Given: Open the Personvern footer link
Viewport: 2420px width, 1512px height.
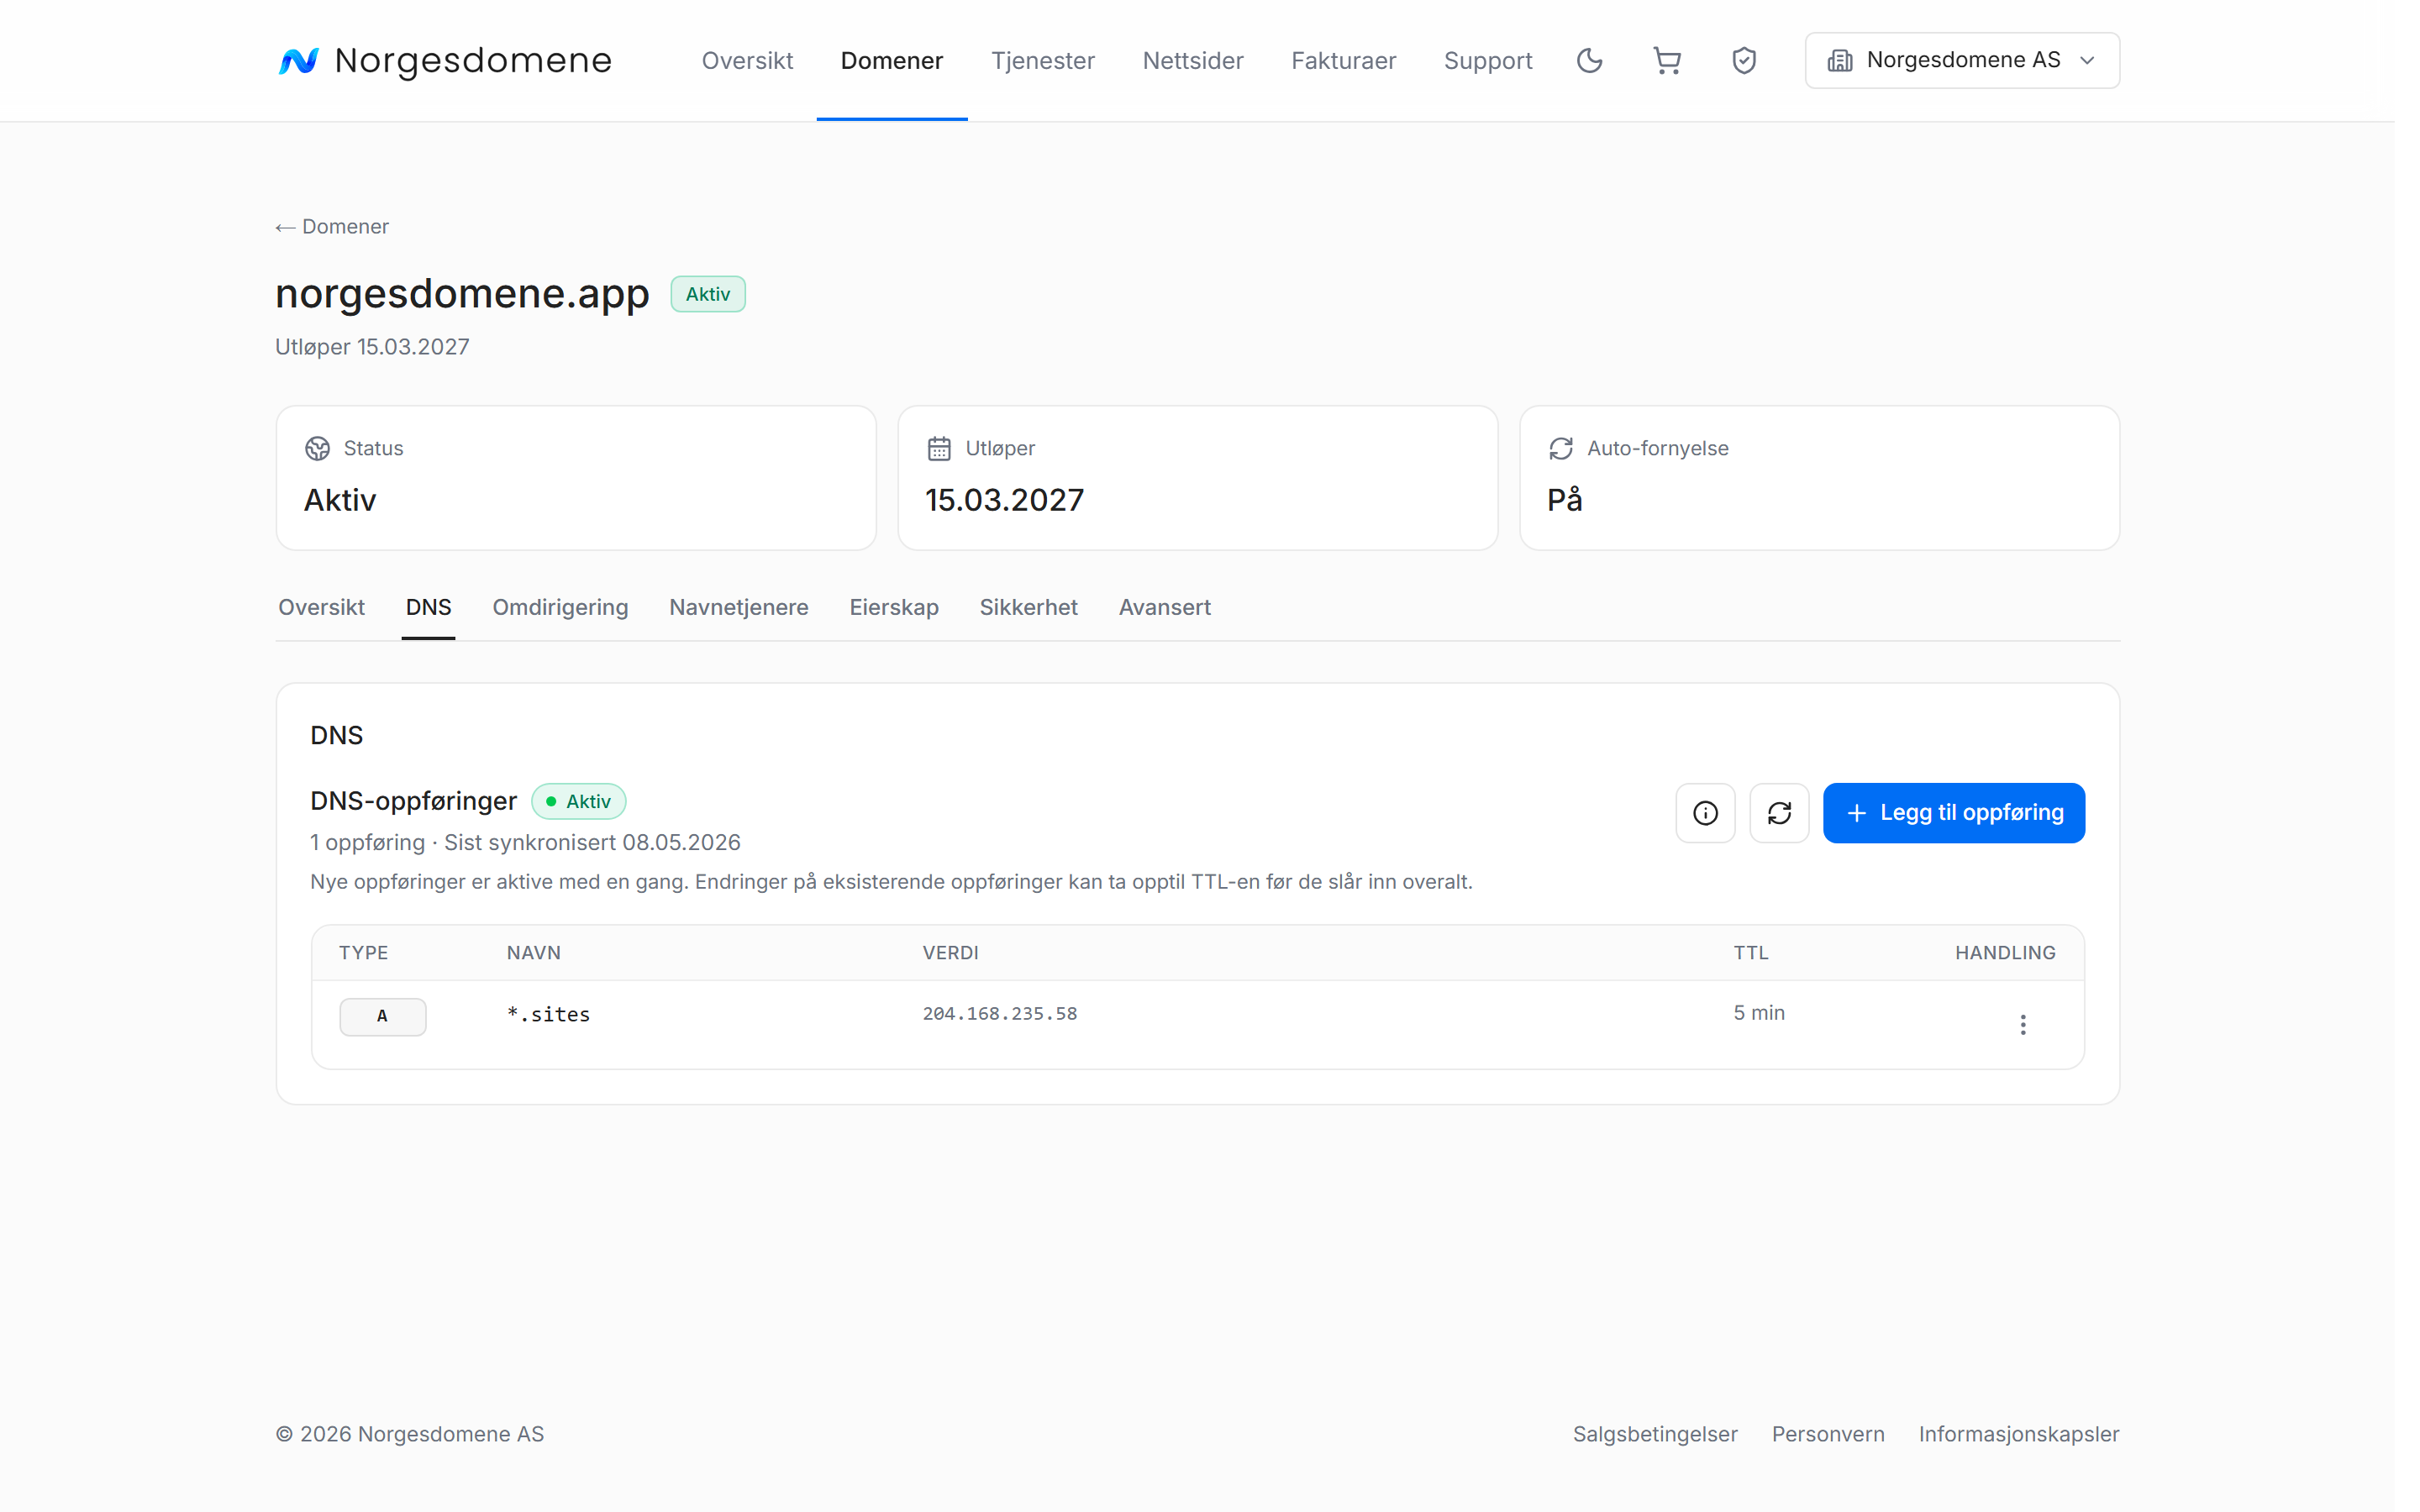Looking at the screenshot, I should pos(1827,1434).
